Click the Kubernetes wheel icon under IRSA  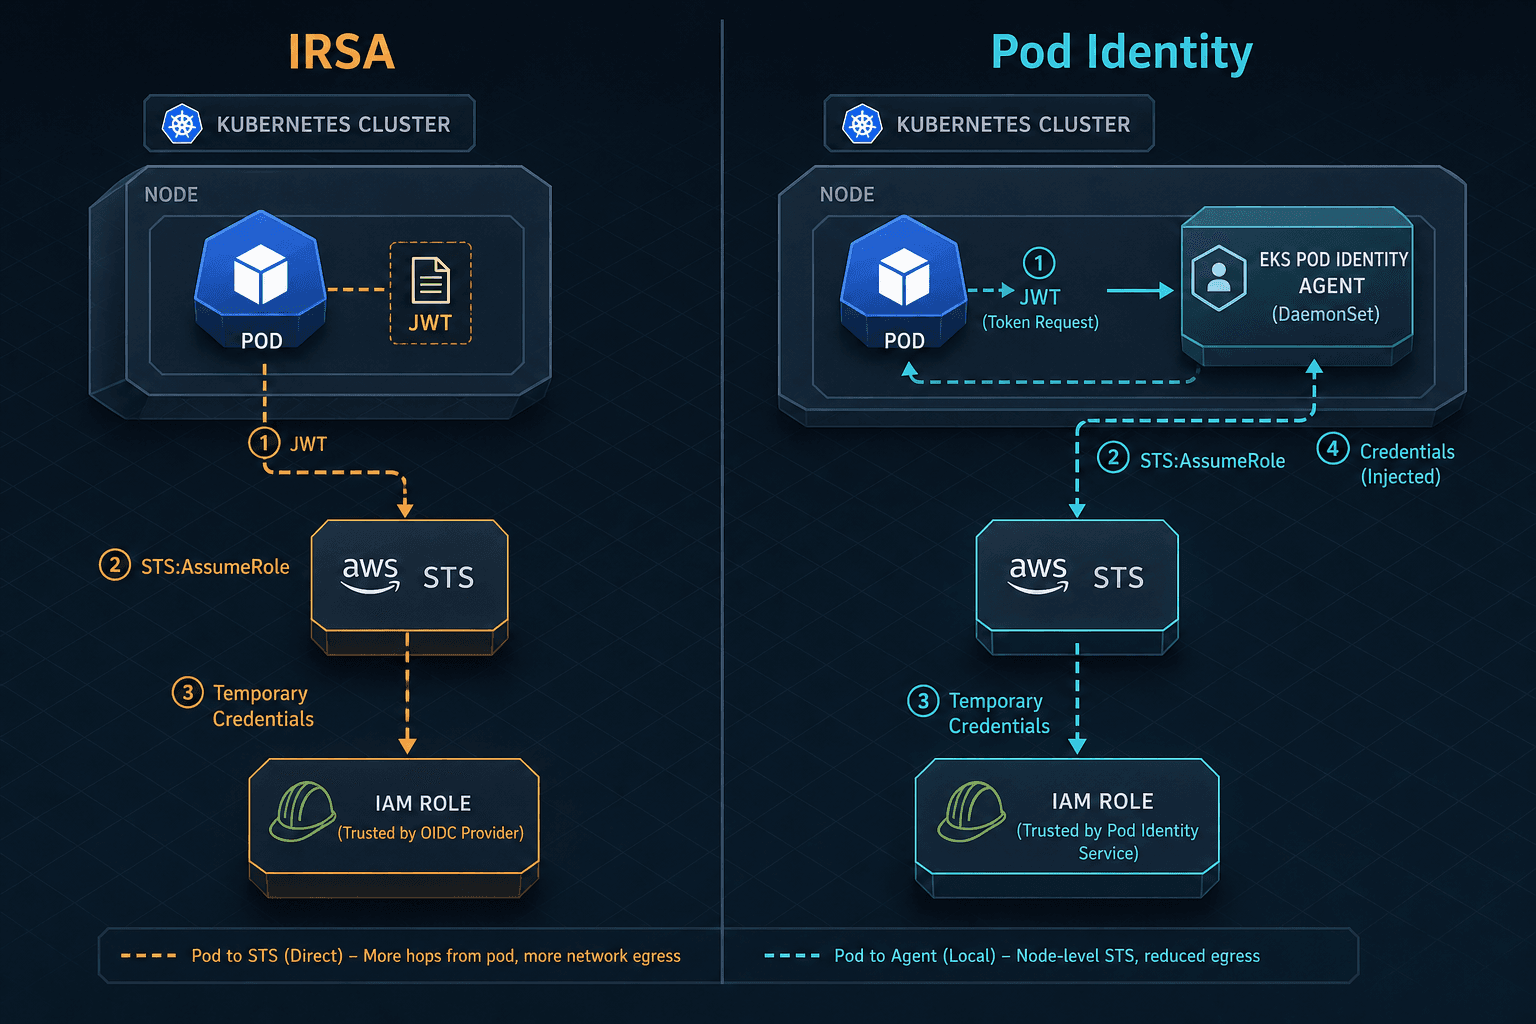(x=182, y=124)
